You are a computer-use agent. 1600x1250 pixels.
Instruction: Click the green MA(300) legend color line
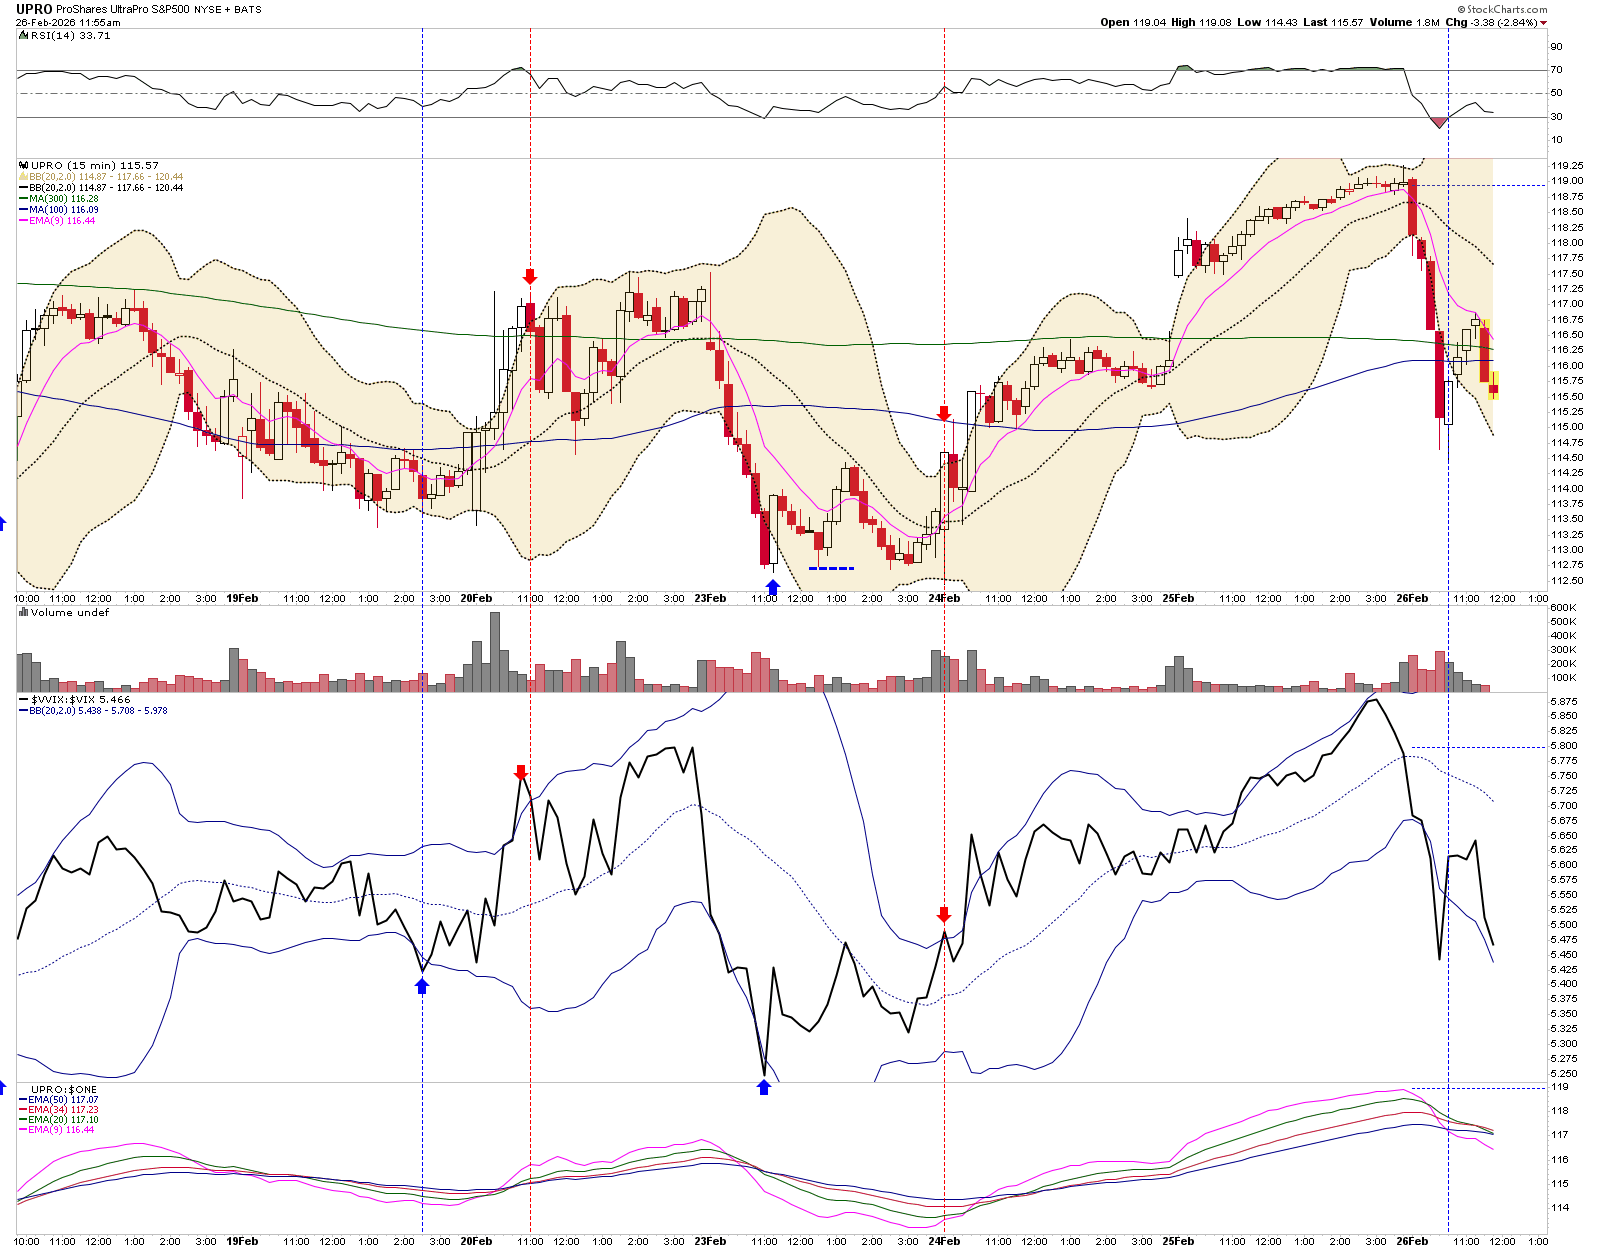click(x=24, y=199)
